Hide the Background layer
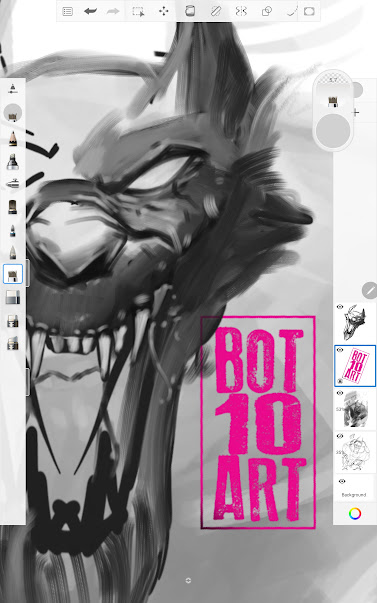This screenshot has width=377, height=603. pyautogui.click(x=342, y=481)
